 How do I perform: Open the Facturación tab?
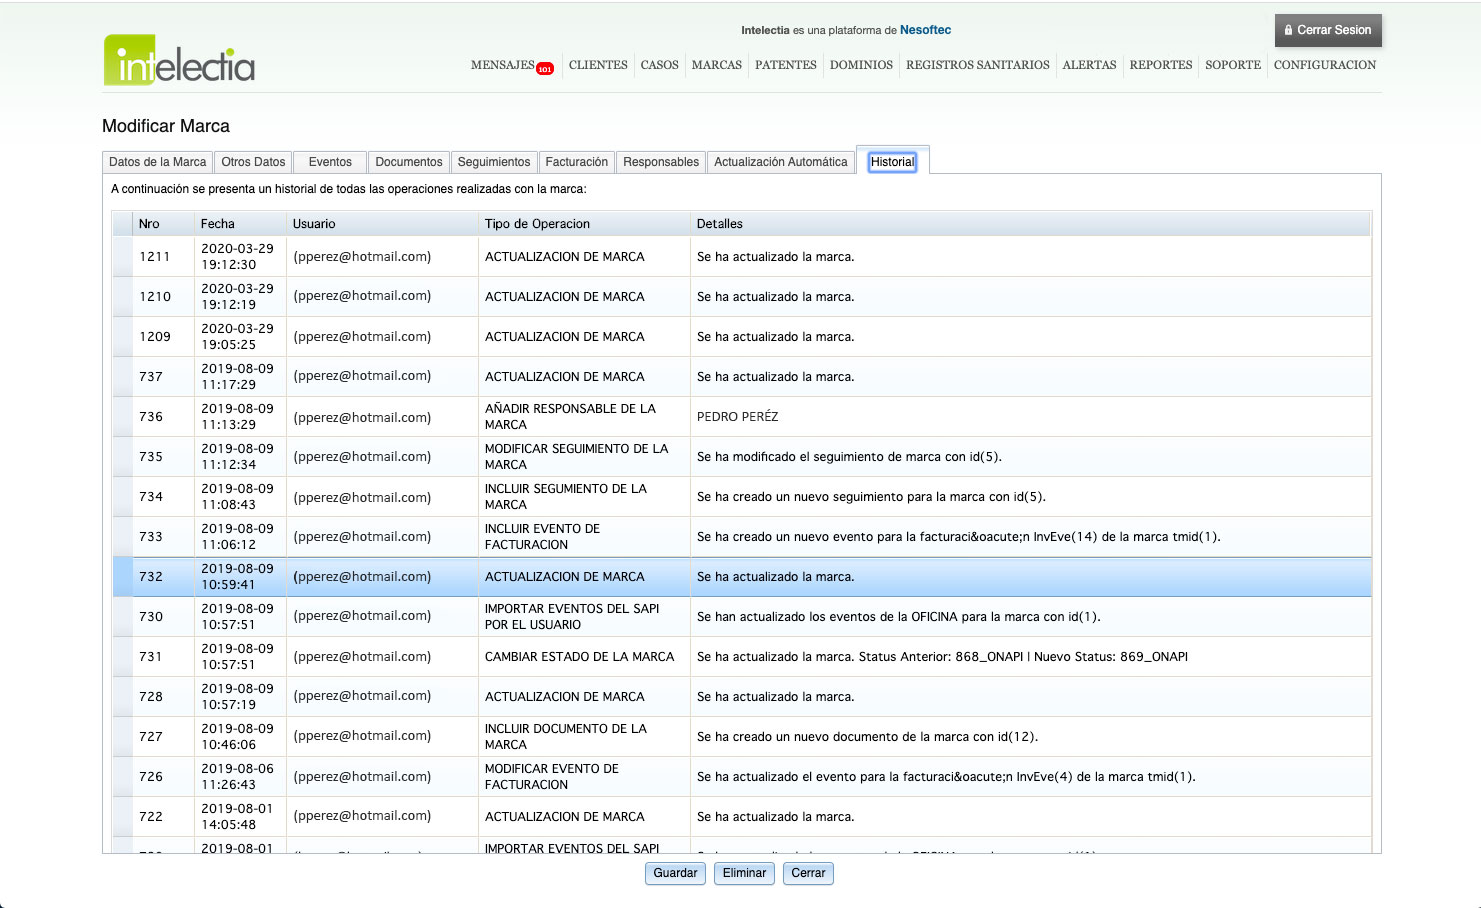click(x=576, y=162)
